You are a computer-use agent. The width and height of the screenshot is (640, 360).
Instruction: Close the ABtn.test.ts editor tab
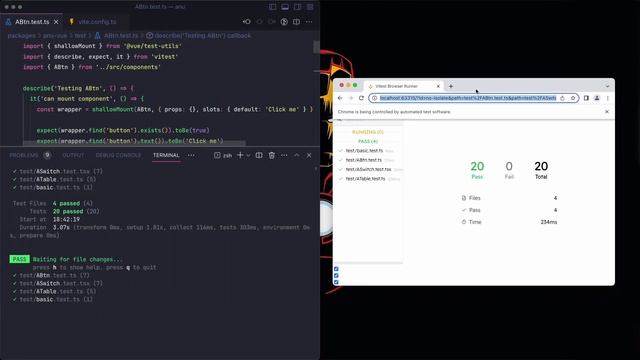coord(56,22)
